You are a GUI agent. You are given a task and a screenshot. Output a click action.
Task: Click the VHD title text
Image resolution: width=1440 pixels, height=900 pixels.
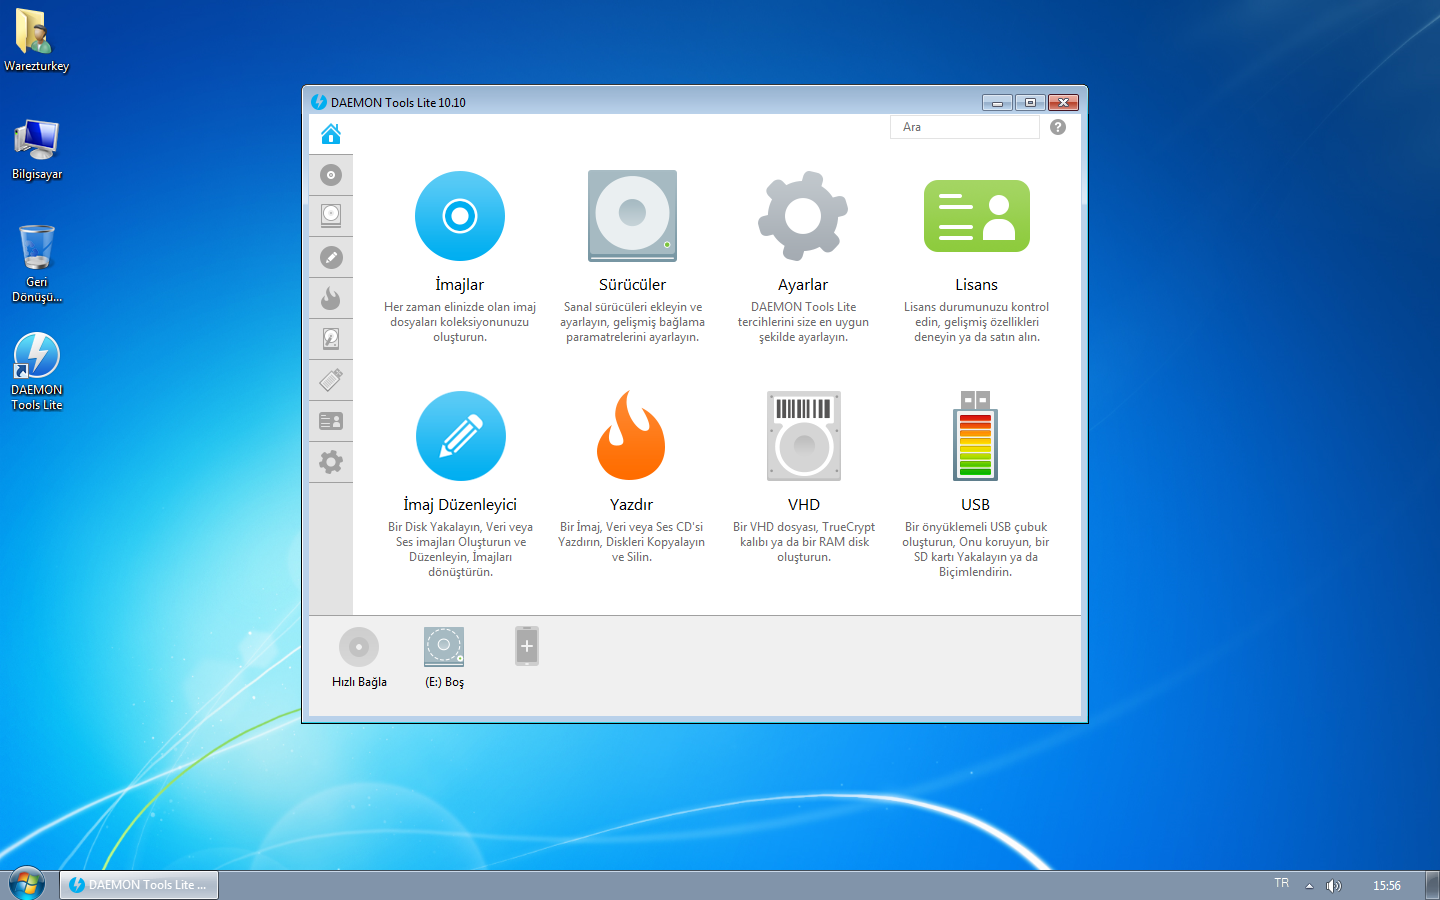[x=804, y=505]
